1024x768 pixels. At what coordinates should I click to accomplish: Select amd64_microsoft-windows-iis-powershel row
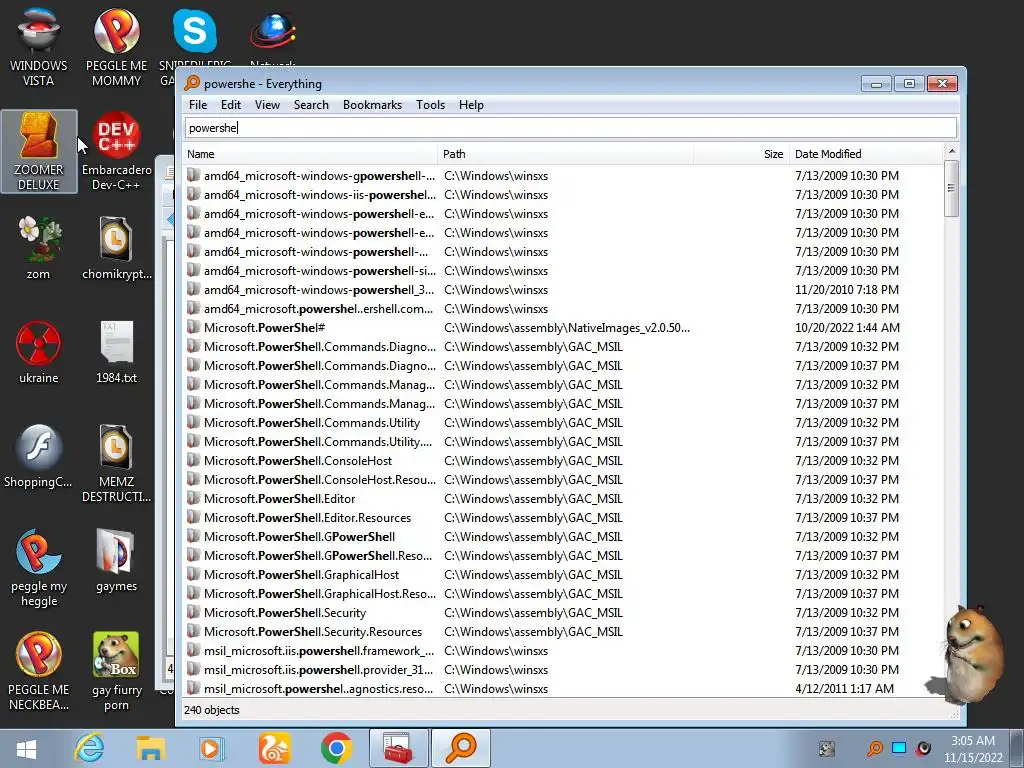(564, 195)
